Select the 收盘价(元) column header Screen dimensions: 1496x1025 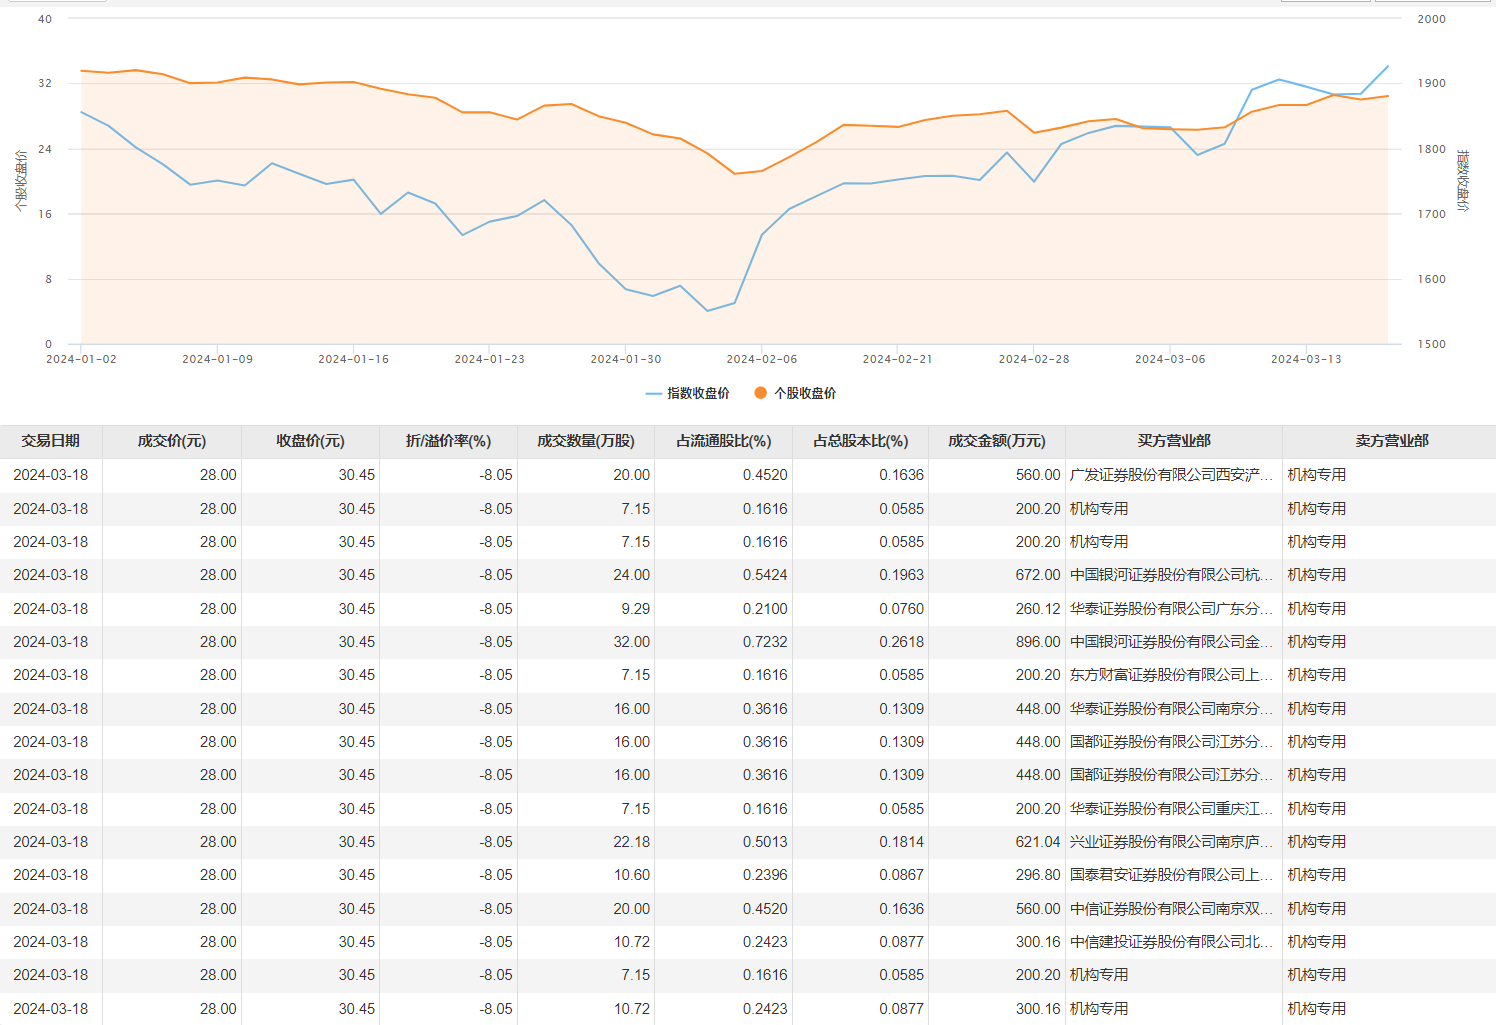[x=310, y=441]
